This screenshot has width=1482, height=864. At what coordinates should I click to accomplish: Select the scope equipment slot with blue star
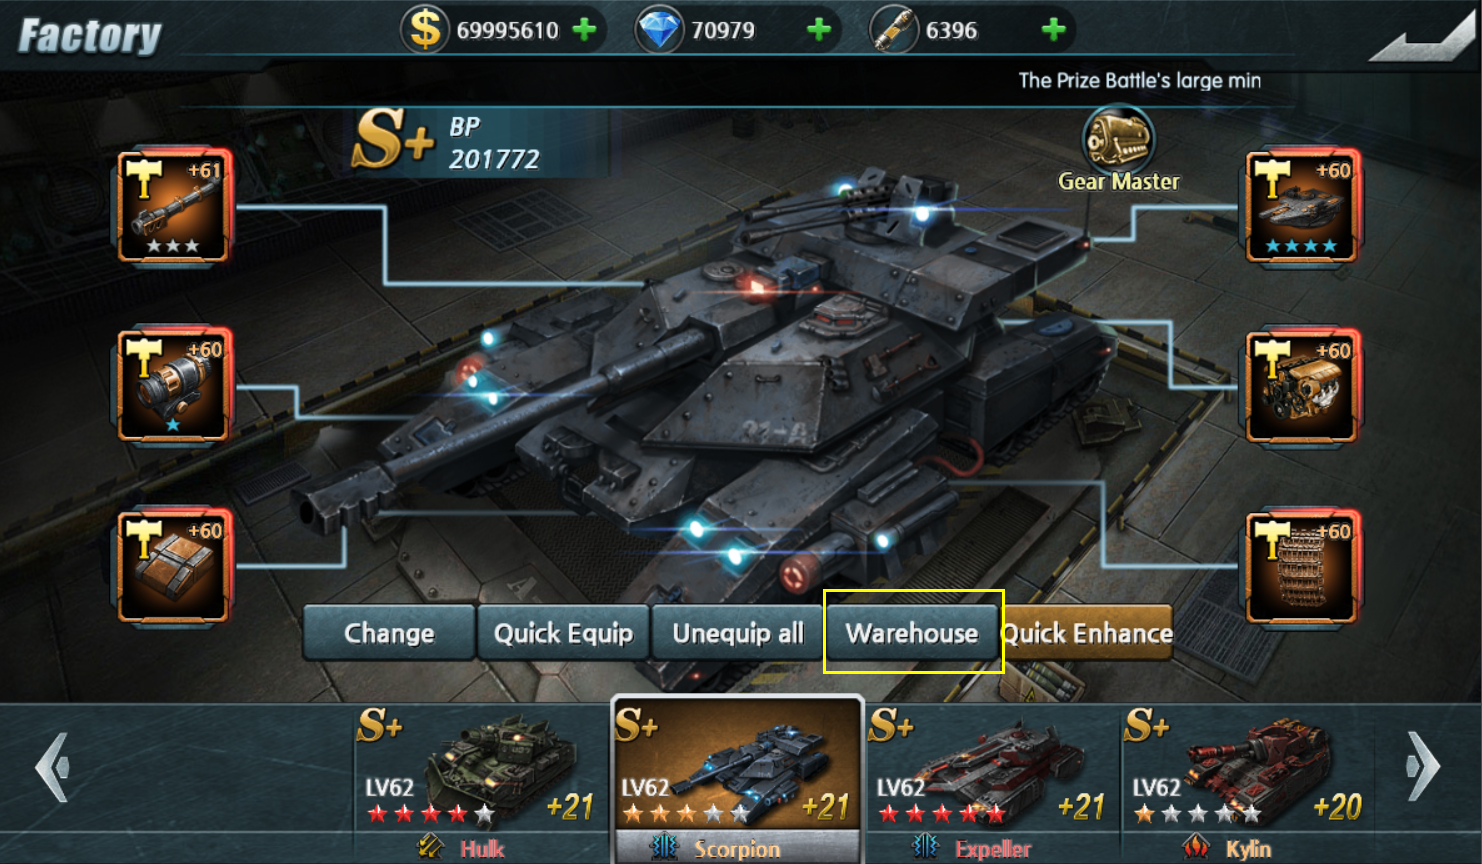click(x=174, y=386)
